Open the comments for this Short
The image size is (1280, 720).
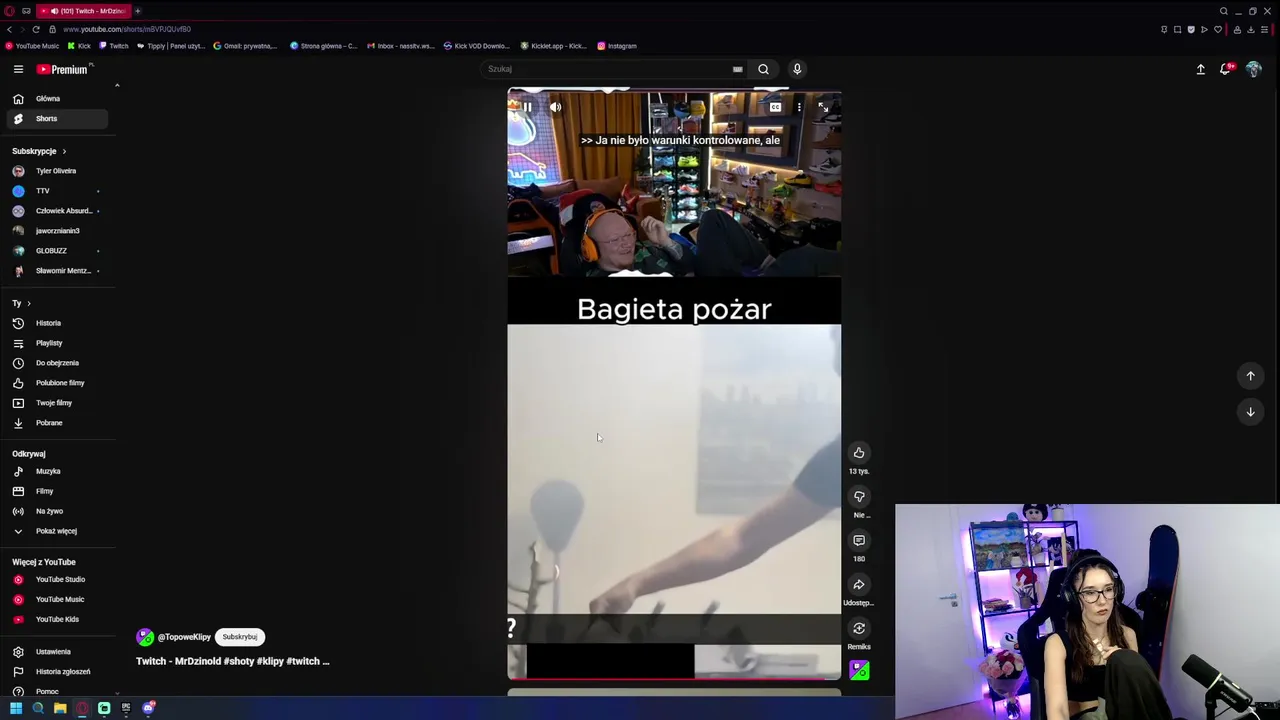click(859, 541)
